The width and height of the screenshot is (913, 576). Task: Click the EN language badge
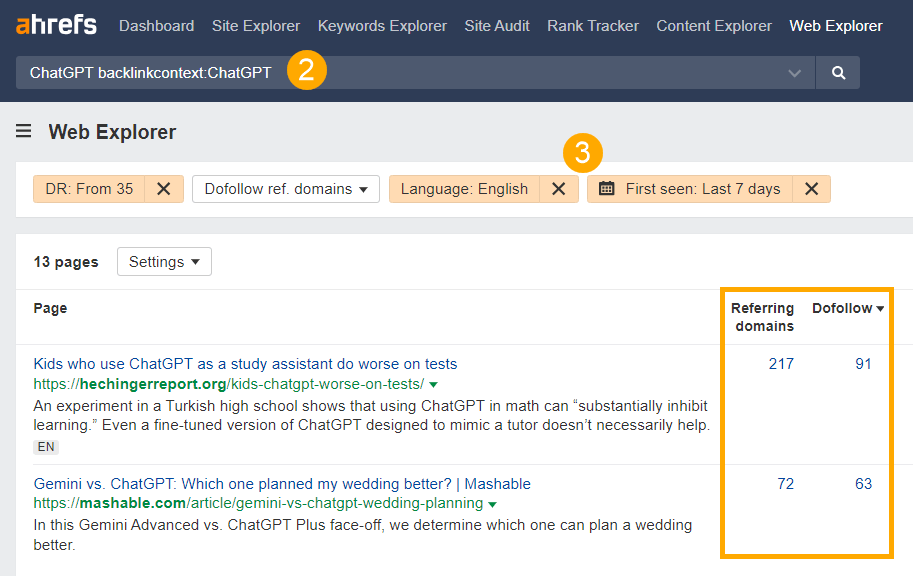click(45, 447)
